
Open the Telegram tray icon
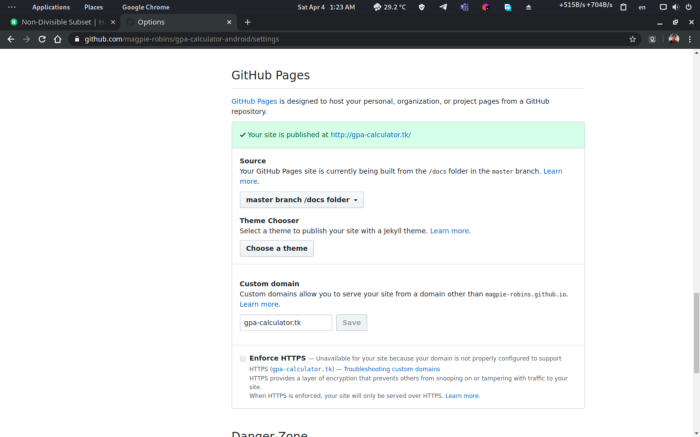(443, 7)
